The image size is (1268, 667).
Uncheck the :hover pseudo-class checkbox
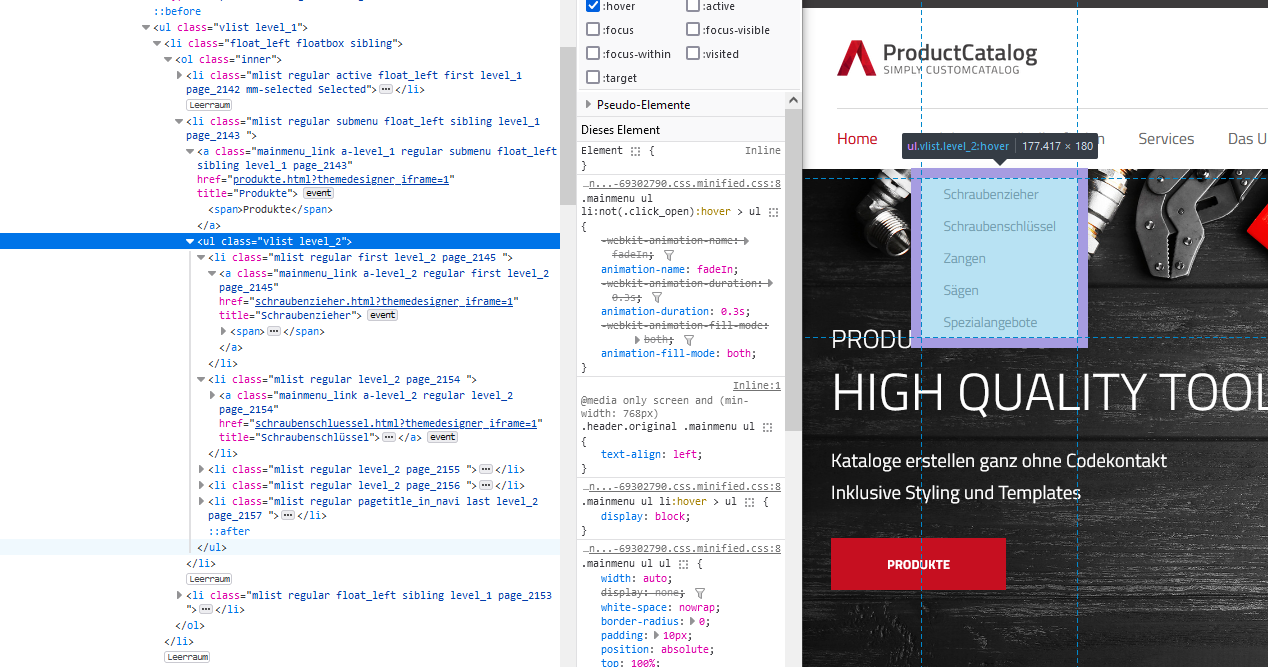593,6
